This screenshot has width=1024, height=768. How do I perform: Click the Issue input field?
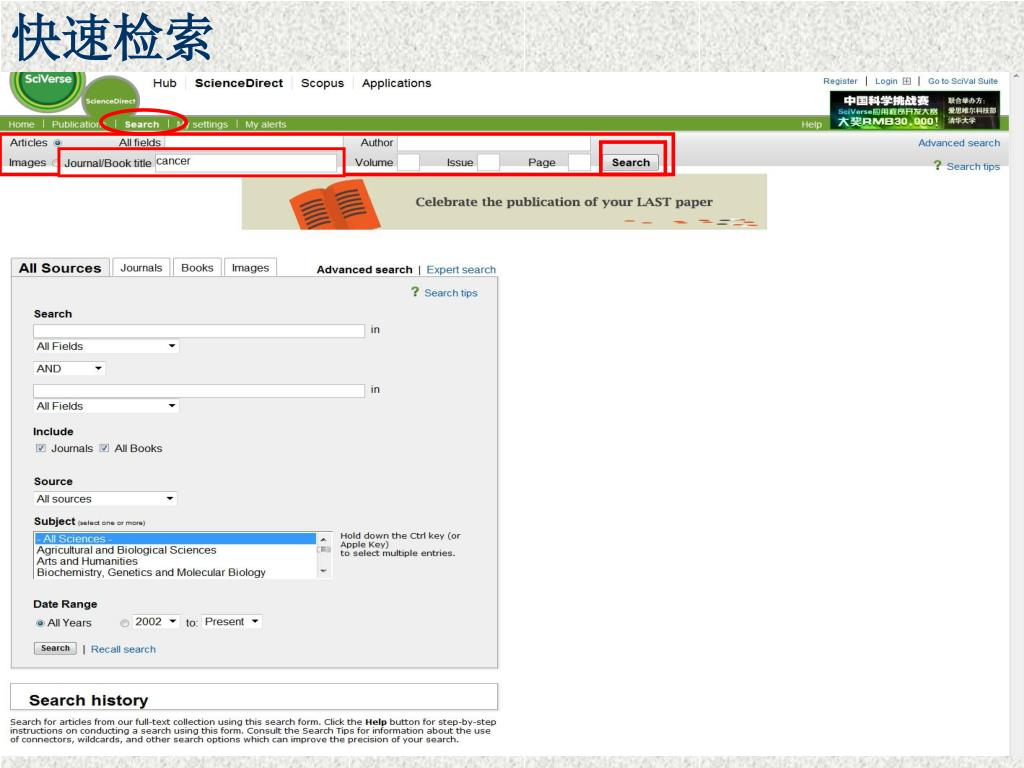click(x=488, y=162)
